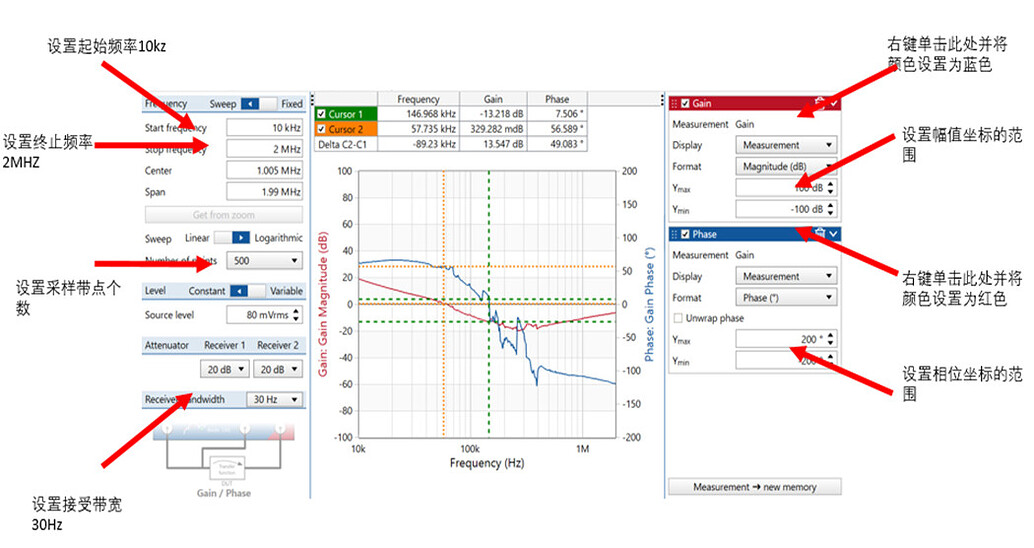Toggle the Phase trace visibility checkbox
This screenshot has height=548, width=1034.
685,234
